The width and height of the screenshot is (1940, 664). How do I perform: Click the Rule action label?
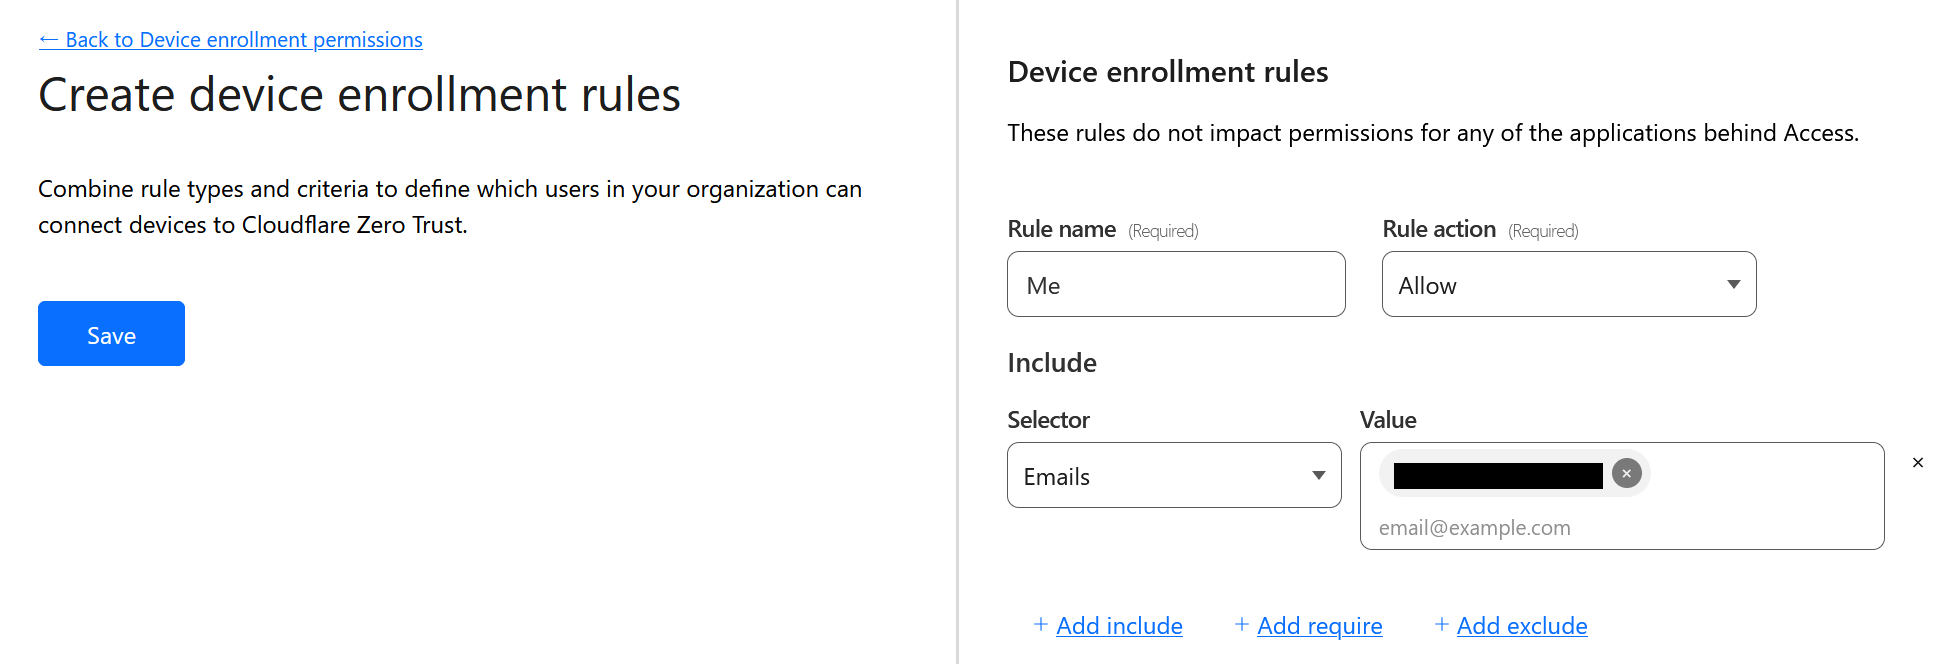(x=1438, y=229)
